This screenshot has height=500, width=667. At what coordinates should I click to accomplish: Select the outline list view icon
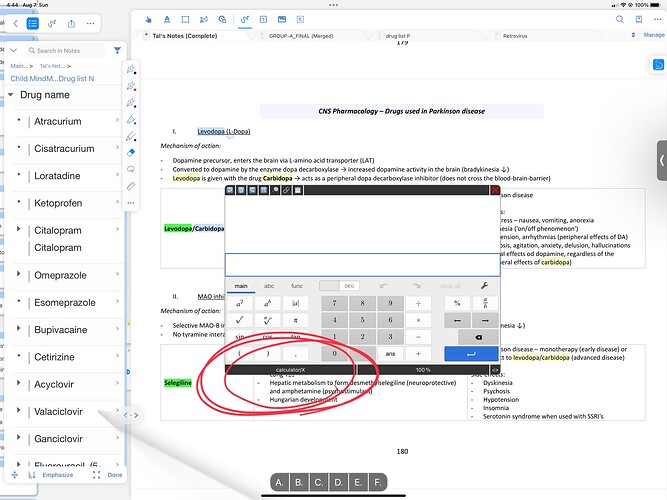pos(33,23)
